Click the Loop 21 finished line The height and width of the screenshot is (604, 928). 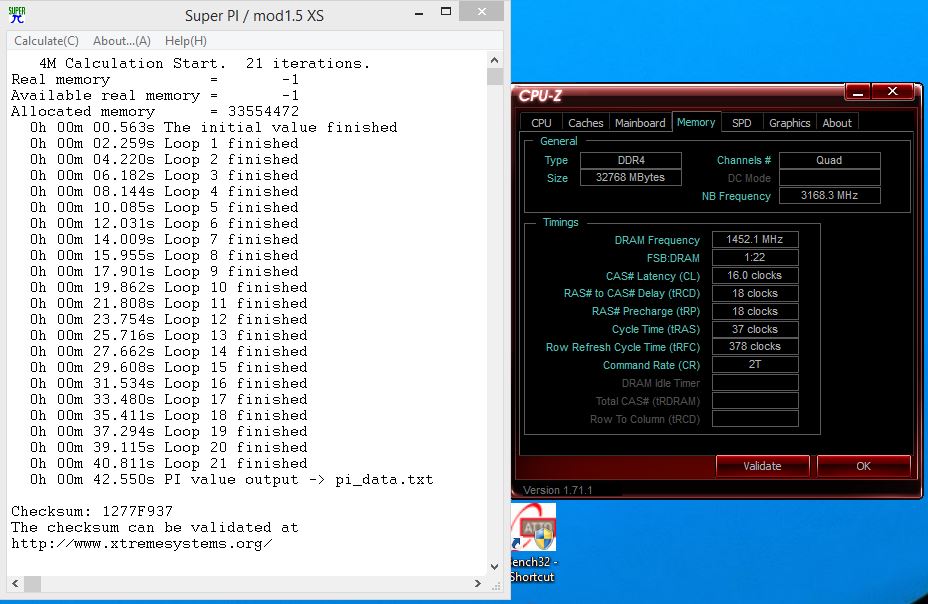coord(169,463)
